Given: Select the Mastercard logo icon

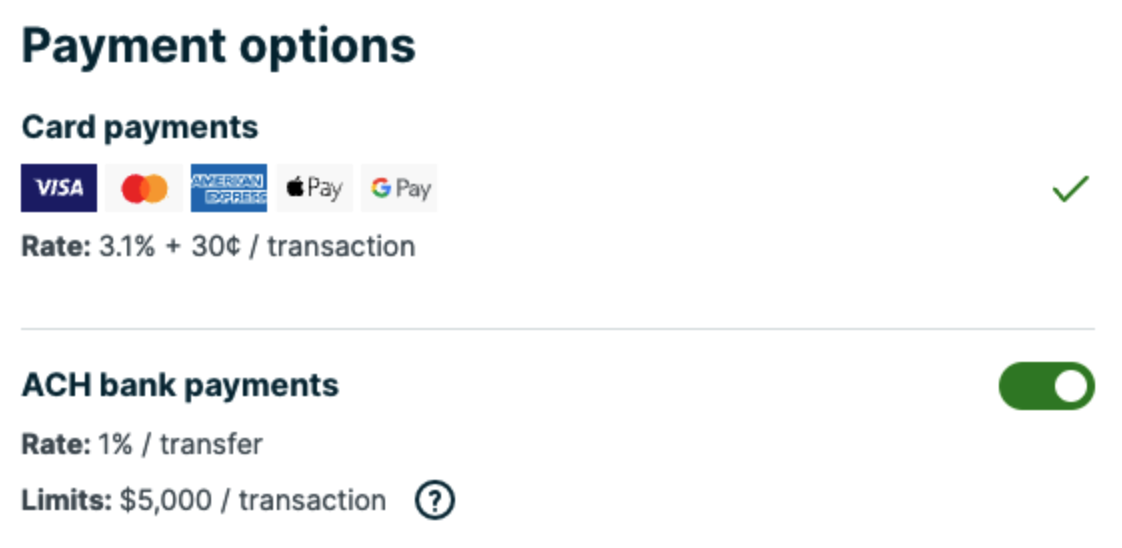Looking at the screenshot, I should (144, 188).
